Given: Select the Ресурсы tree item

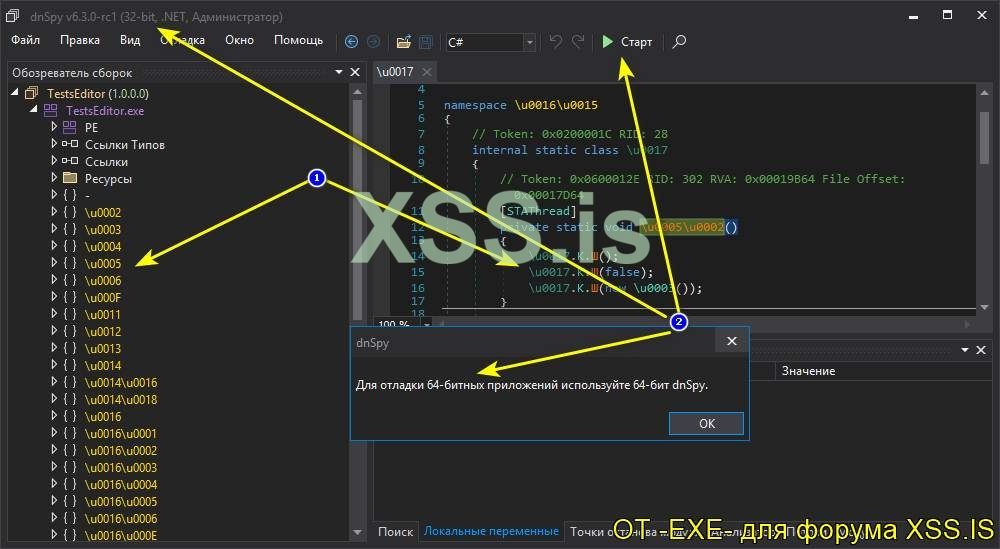Looking at the screenshot, I should 108,179.
